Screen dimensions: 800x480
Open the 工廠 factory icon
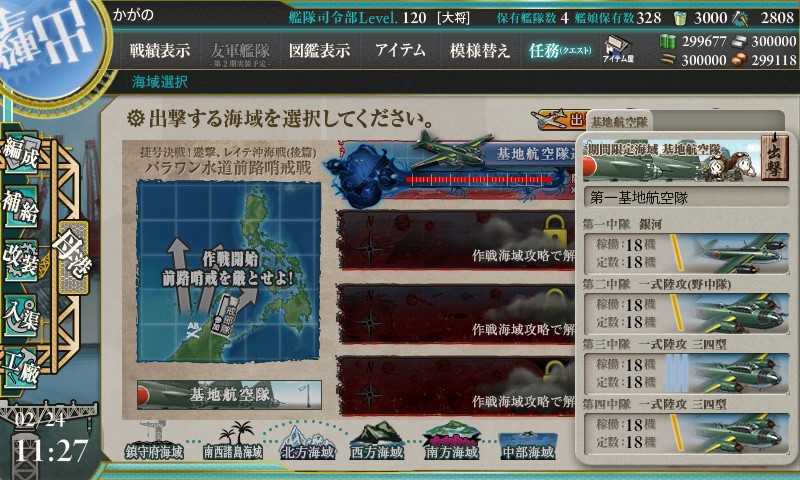coord(21,367)
